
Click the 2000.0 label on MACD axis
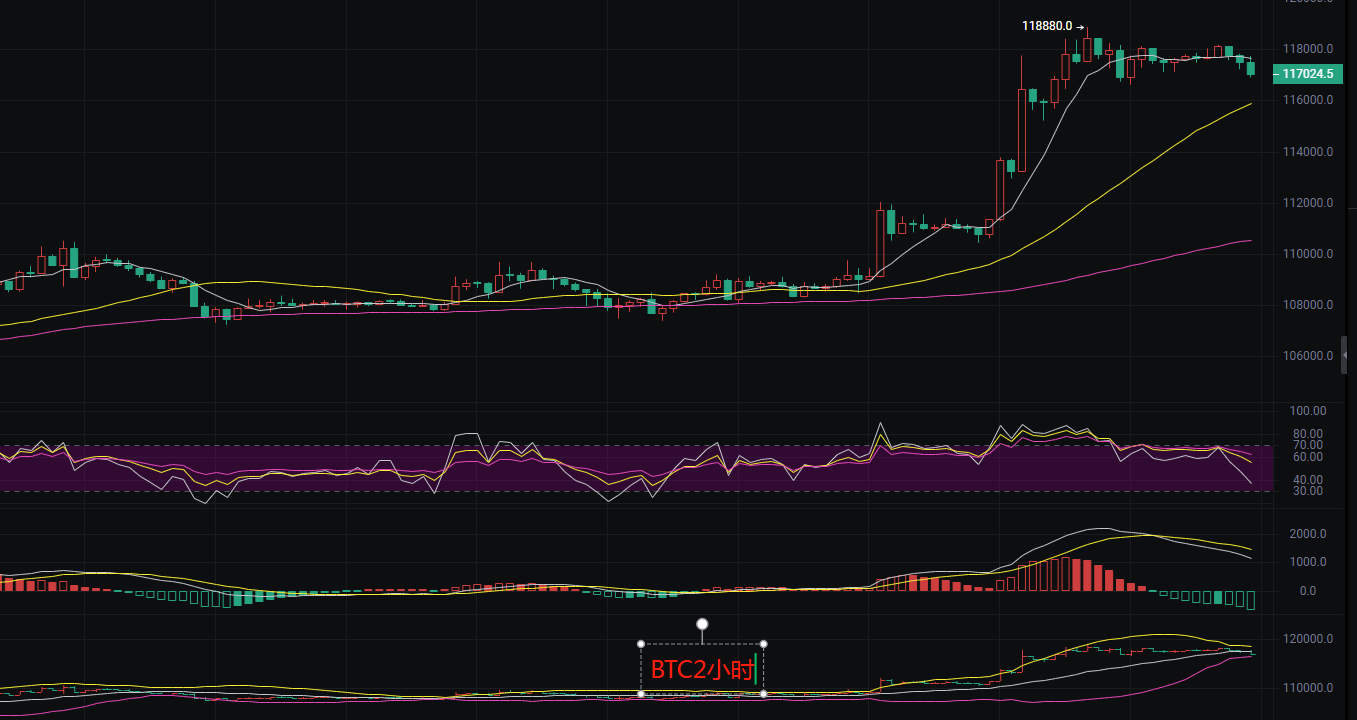pyautogui.click(x=1307, y=534)
